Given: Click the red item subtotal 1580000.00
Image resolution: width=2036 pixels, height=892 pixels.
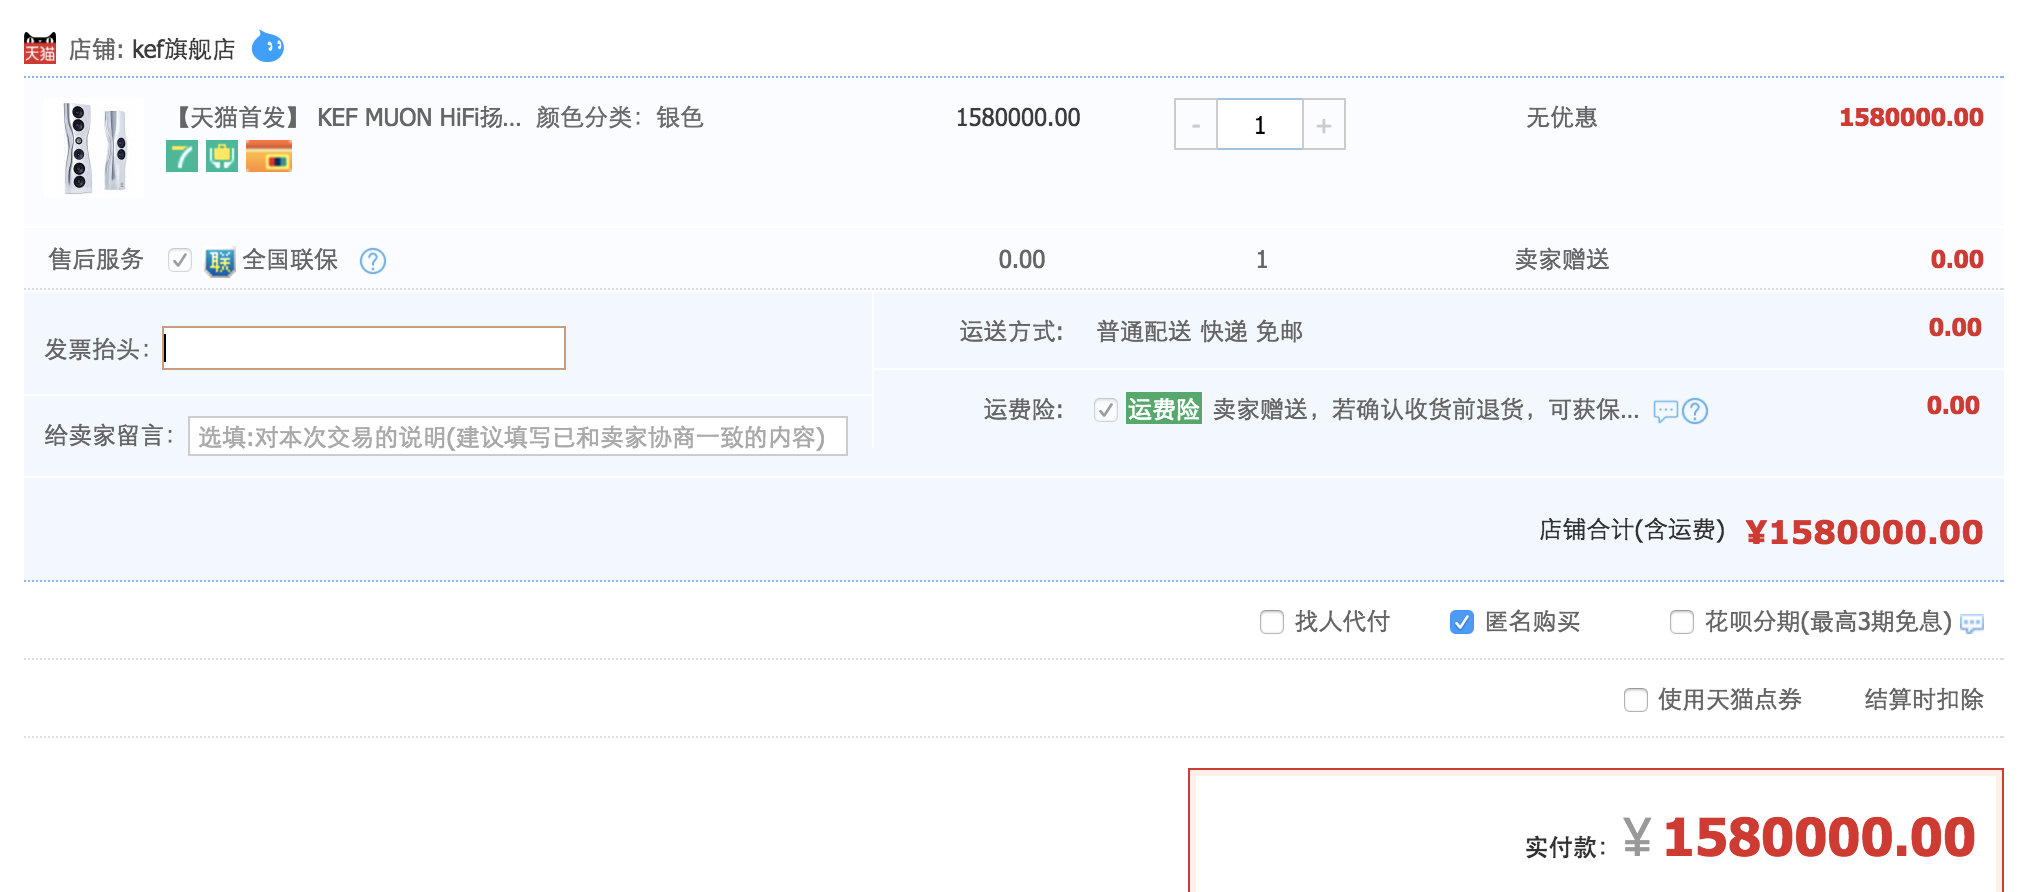Looking at the screenshot, I should (1911, 118).
